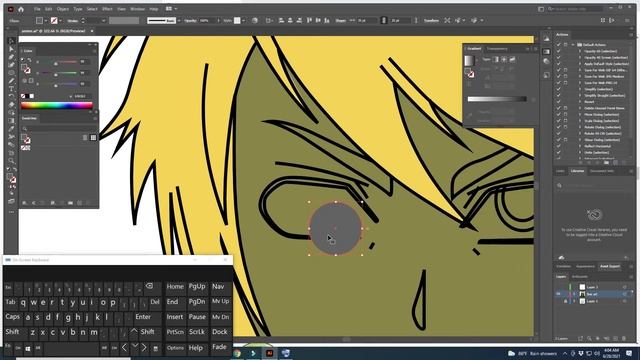
Task: Select the Ellipse shape tool
Action: coord(11,73)
